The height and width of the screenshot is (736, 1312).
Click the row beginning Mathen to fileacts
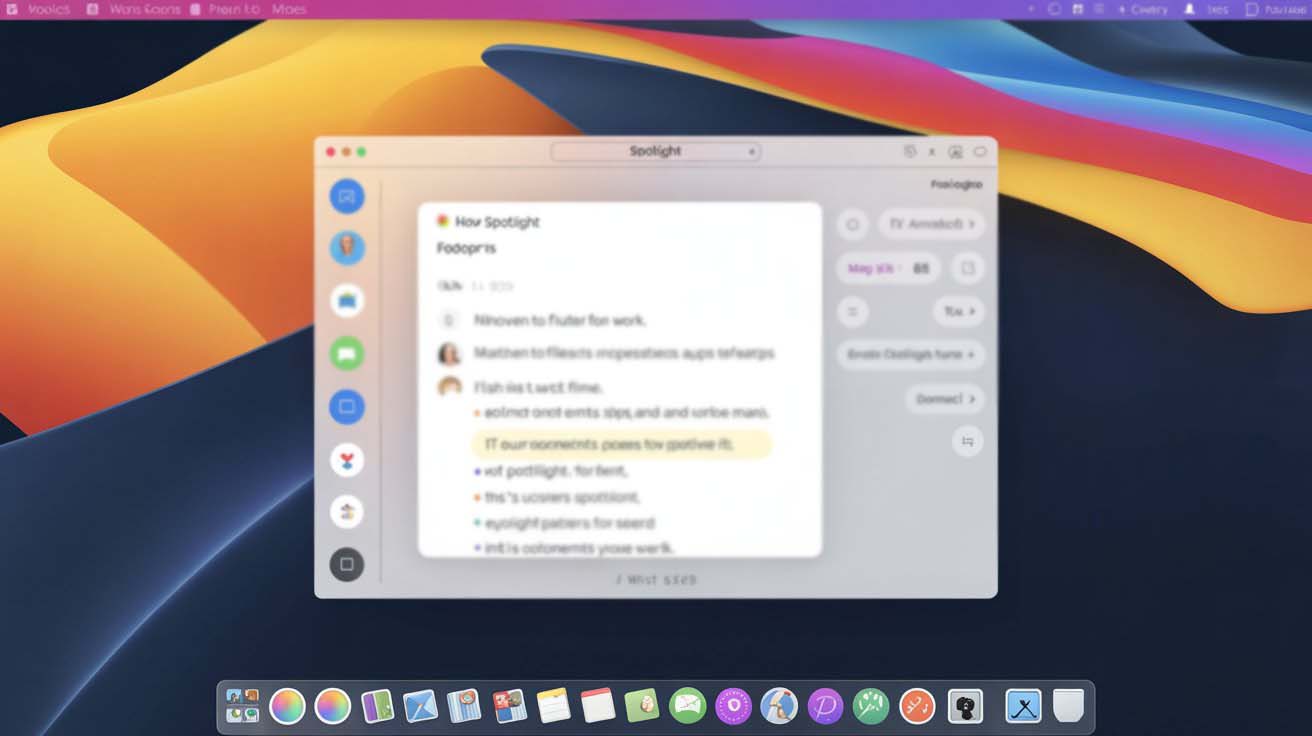click(624, 353)
